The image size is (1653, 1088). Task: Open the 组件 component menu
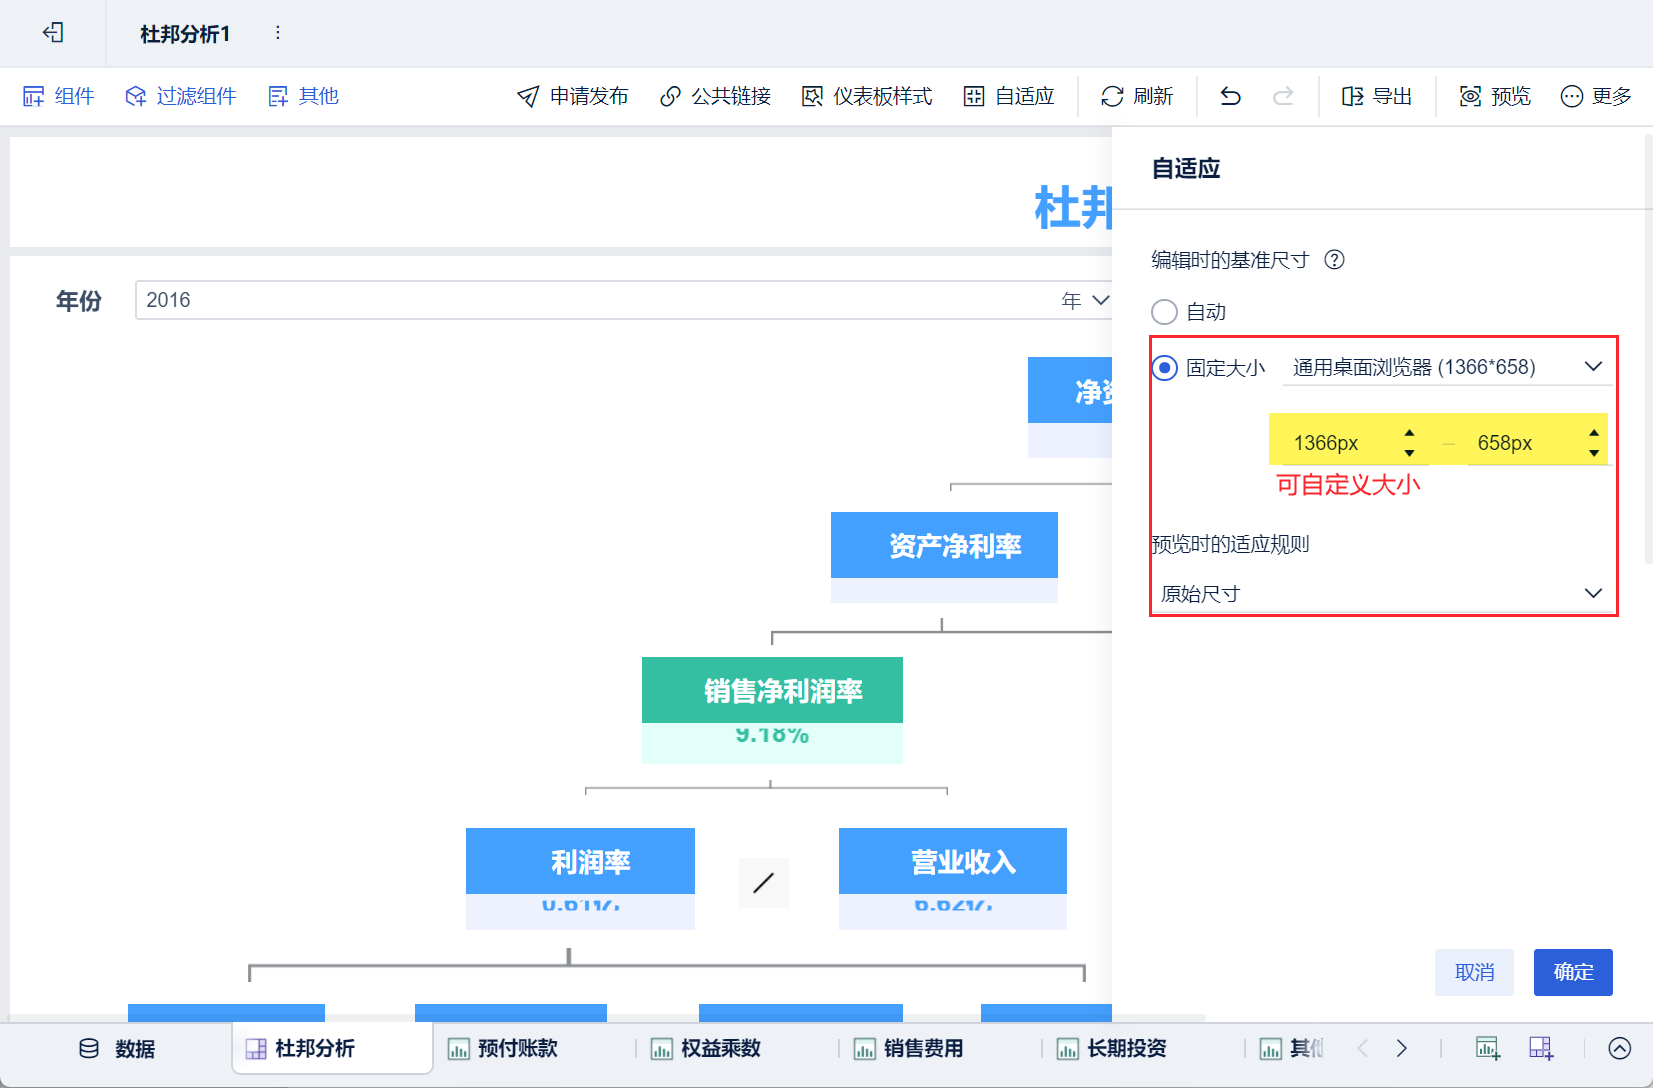pyautogui.click(x=58, y=96)
